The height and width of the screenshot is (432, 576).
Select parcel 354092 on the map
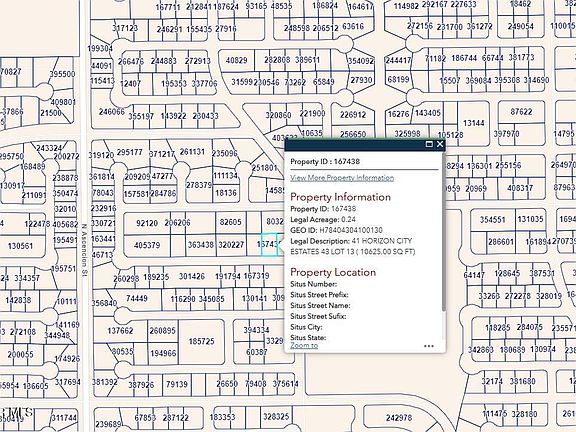tap(361, 61)
